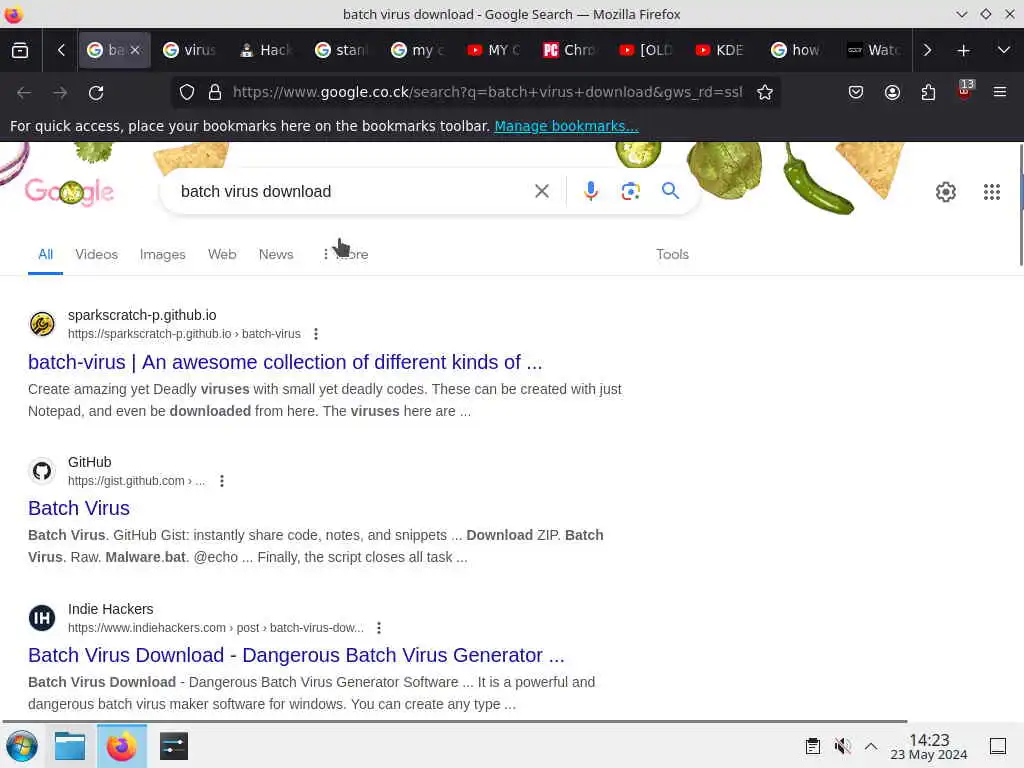1024x768 pixels.
Task: Open the extension with badge 13
Action: [x=965, y=90]
